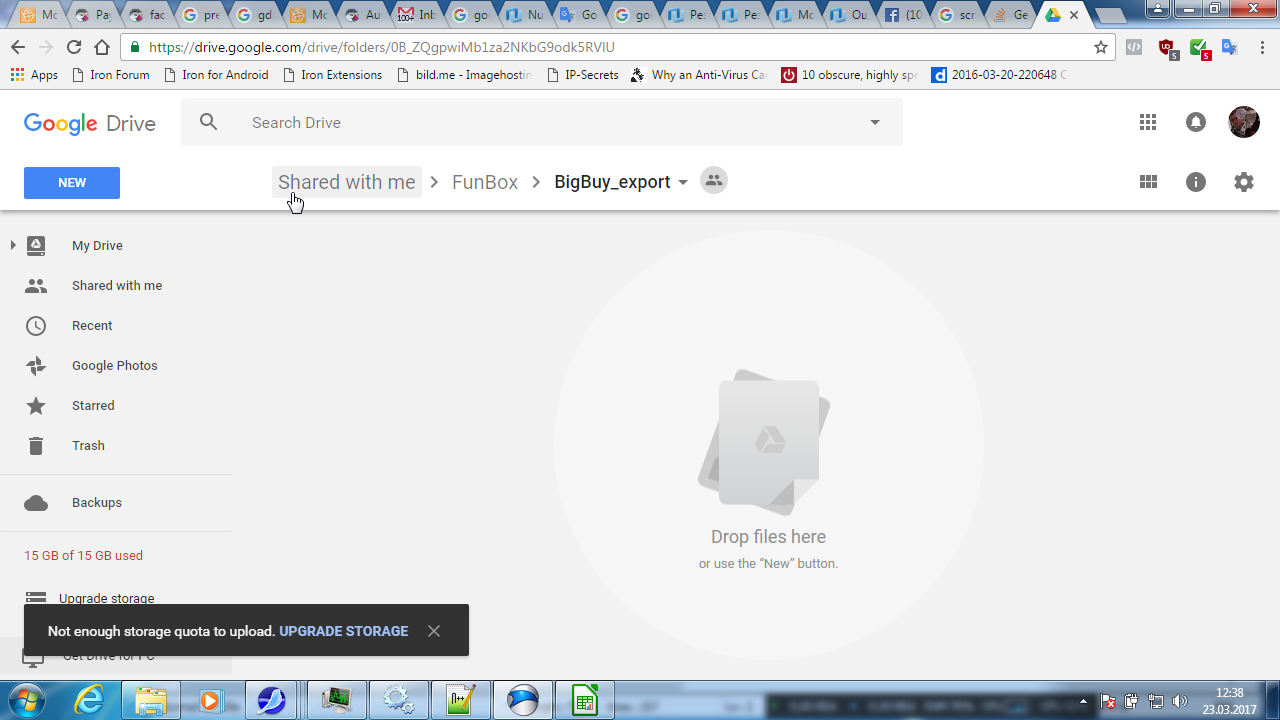
Task: Switch to the tab starting with "scr"
Action: [x=957, y=15]
